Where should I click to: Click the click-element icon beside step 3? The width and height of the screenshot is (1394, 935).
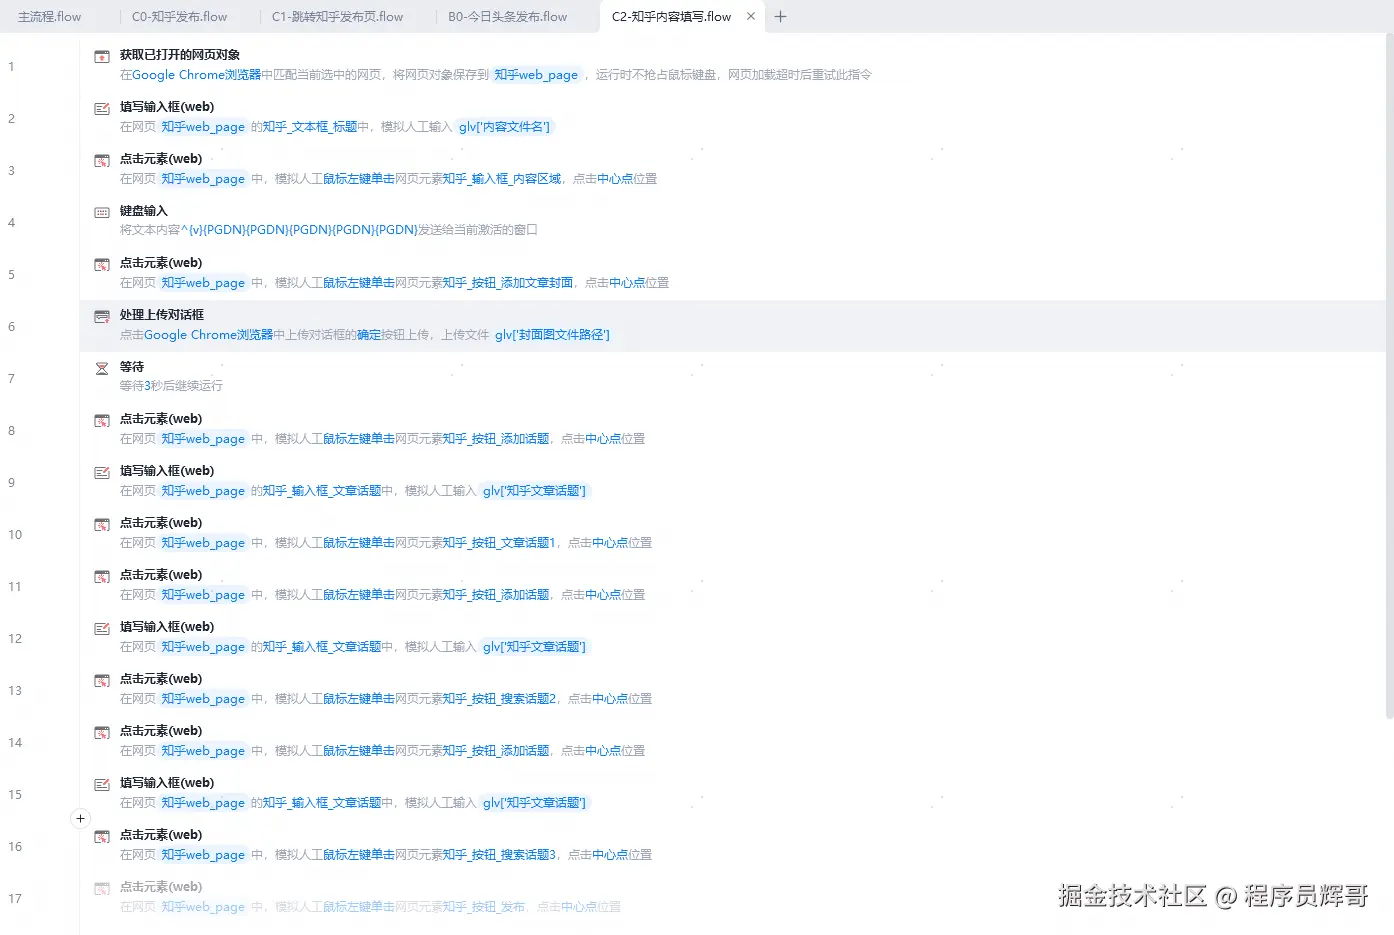pyautogui.click(x=101, y=158)
